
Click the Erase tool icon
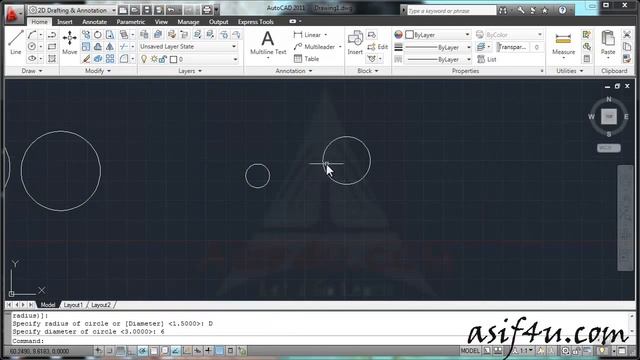tap(86, 59)
